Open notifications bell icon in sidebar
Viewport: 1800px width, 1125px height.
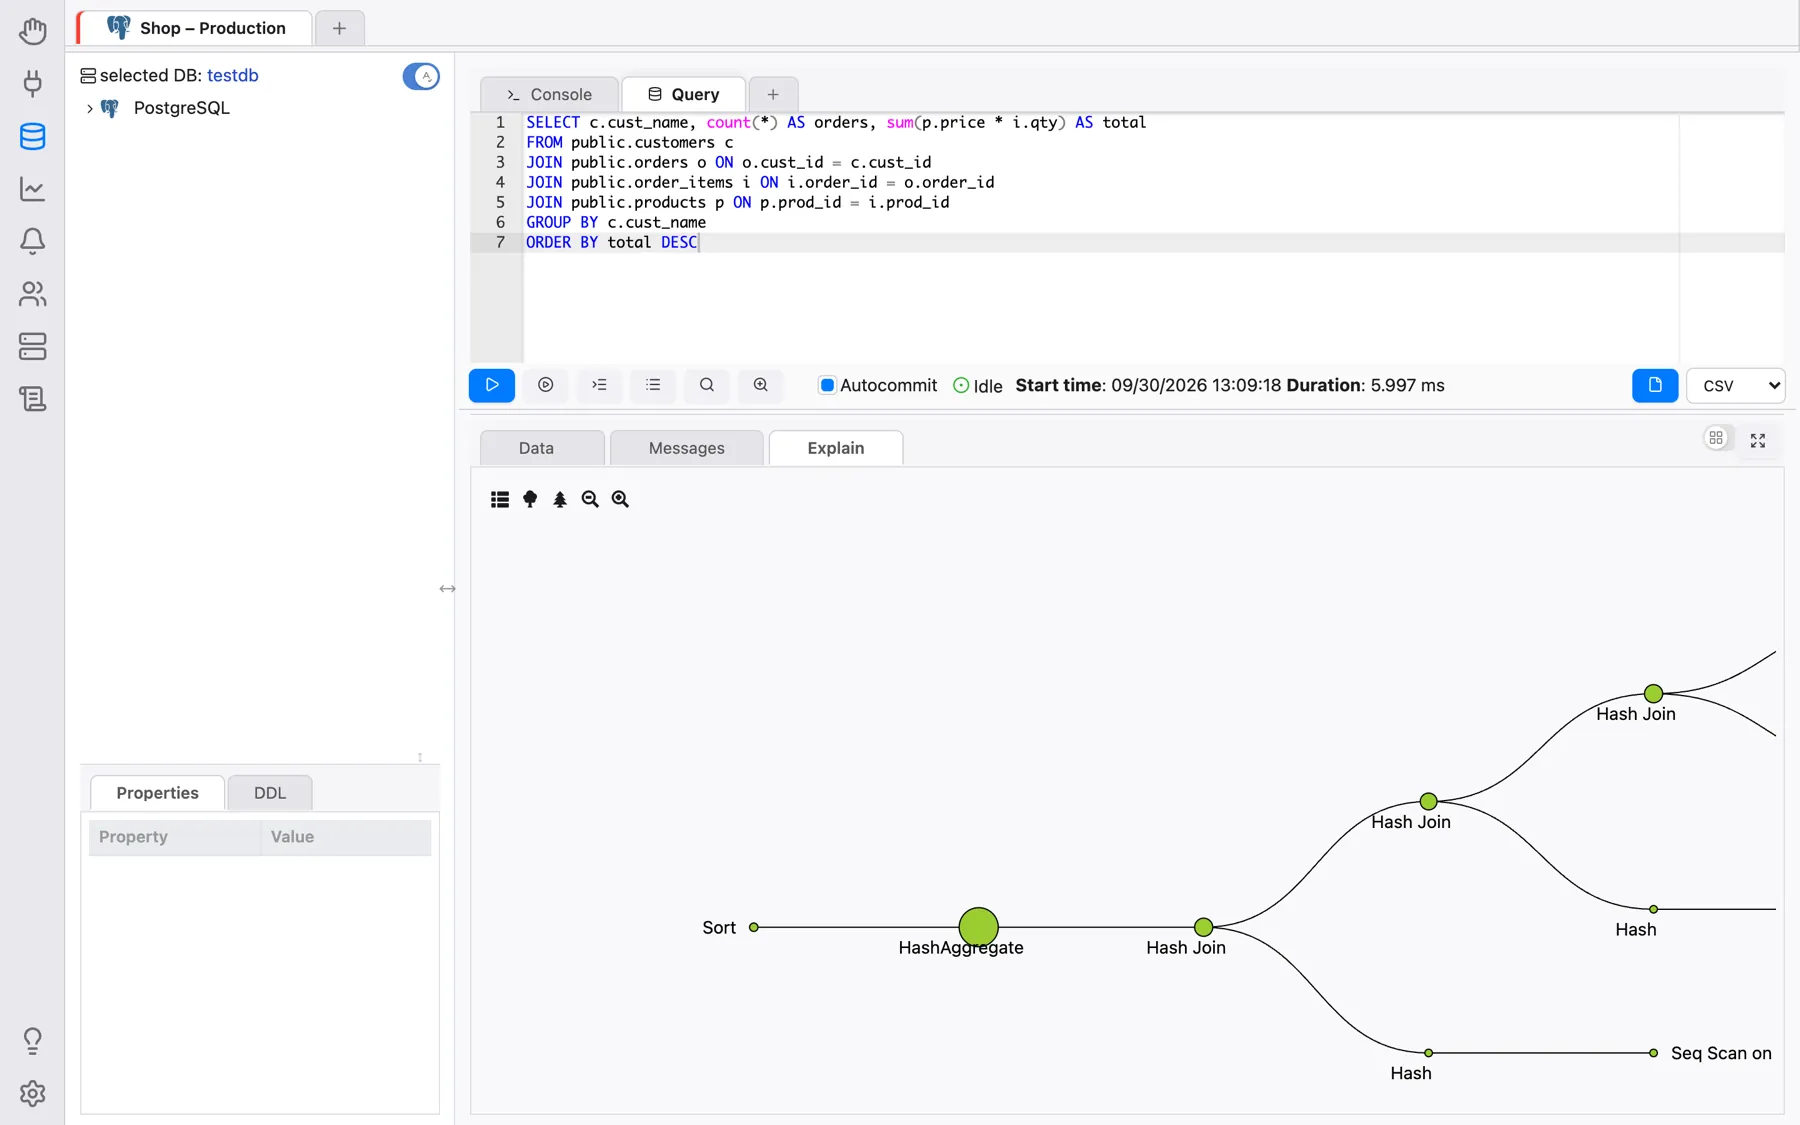click(x=32, y=241)
